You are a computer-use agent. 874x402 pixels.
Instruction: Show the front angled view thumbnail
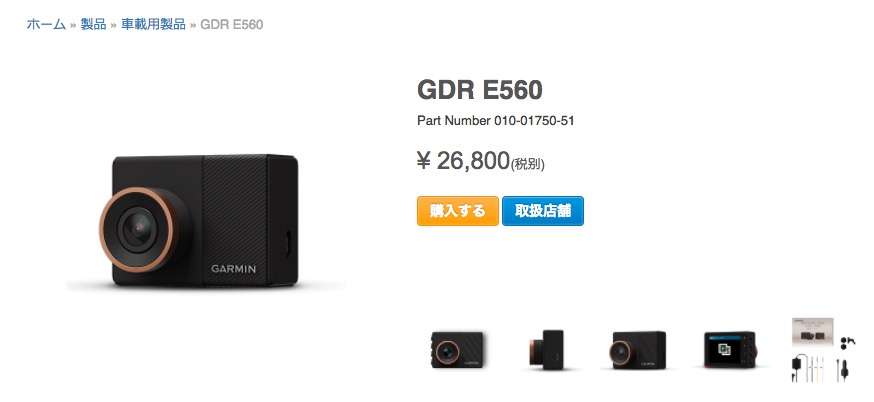(x=457, y=349)
